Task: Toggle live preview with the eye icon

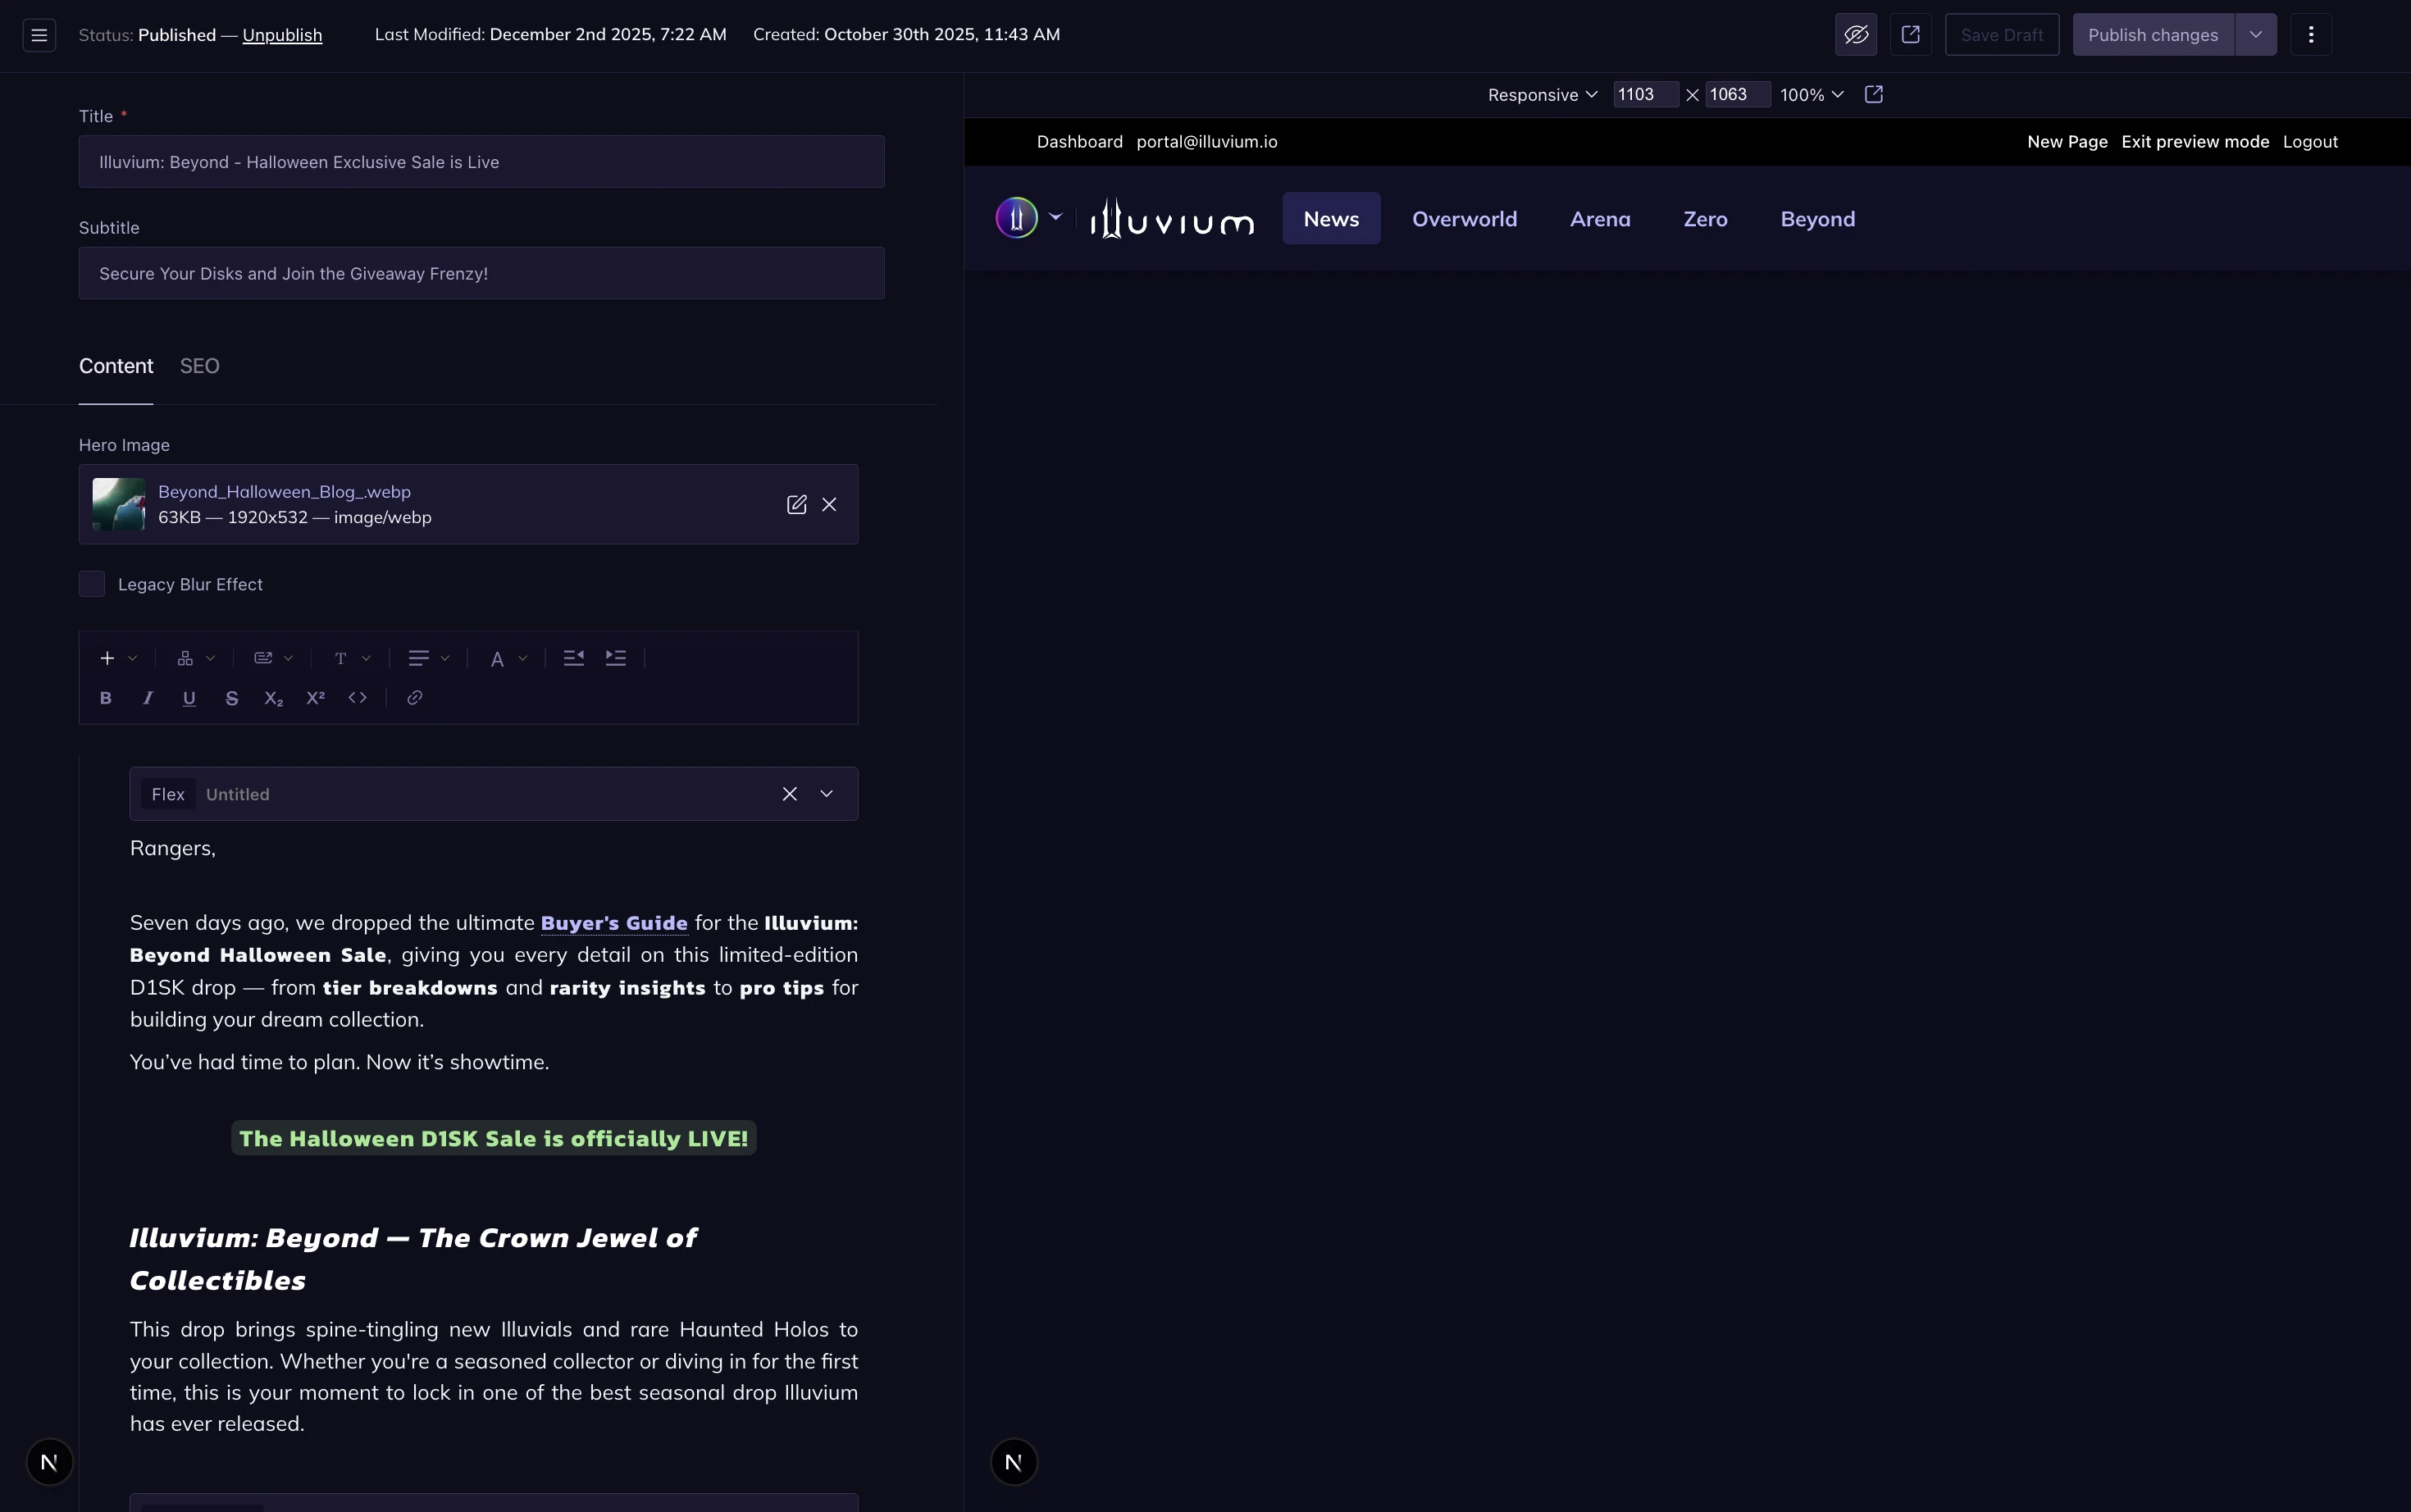Action: [x=1856, y=35]
